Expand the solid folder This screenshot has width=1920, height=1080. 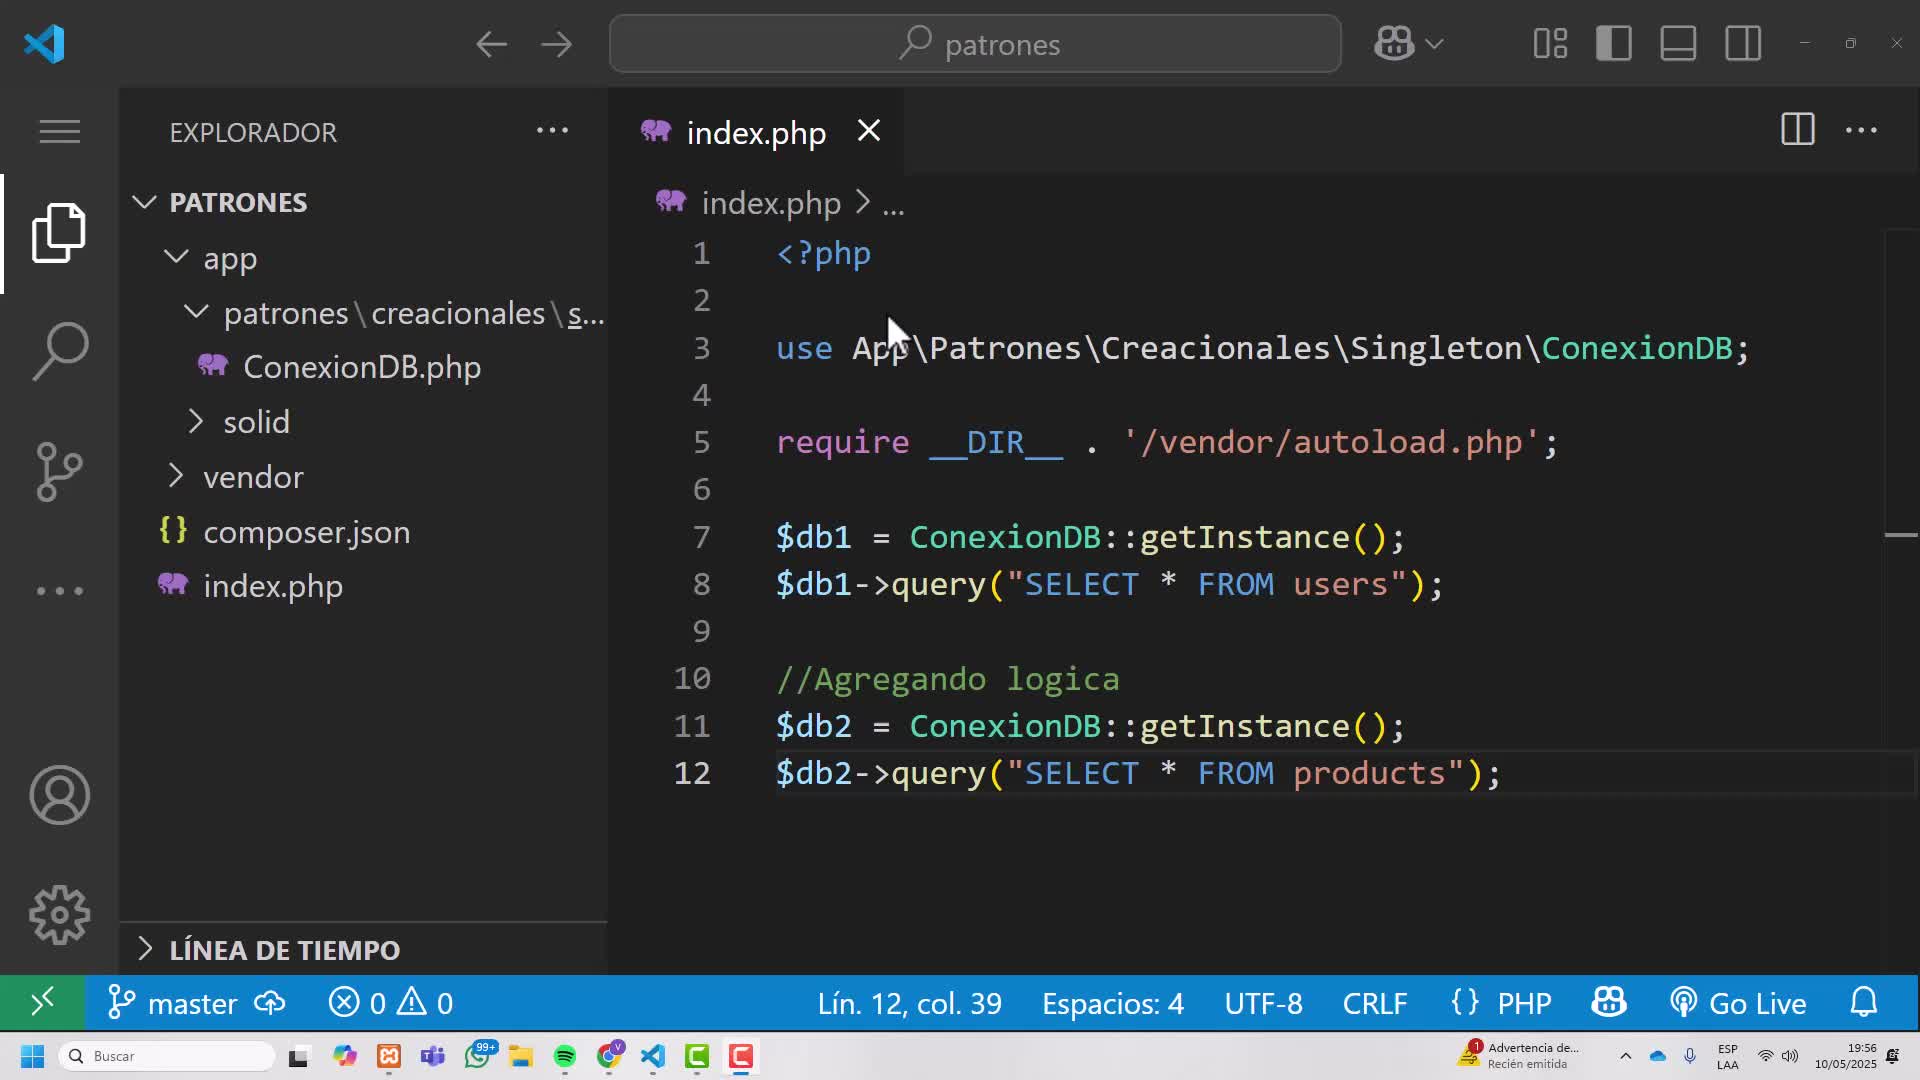point(256,422)
